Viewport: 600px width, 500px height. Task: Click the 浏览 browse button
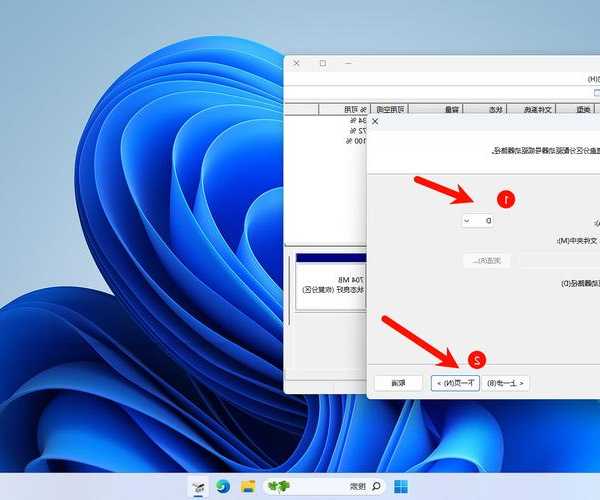coord(488,260)
